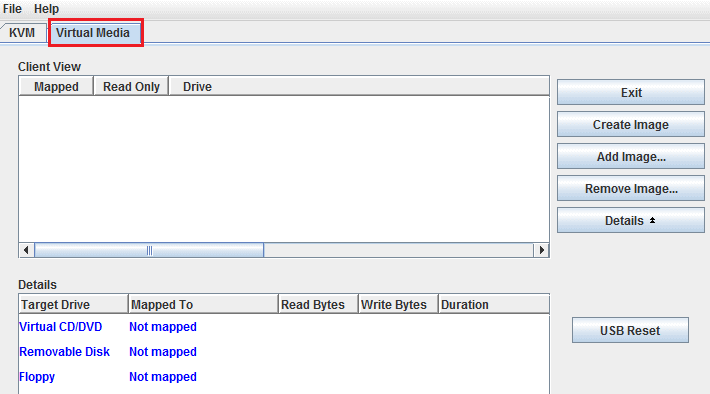Screen dimensions: 710x394
Task: Click the Remove Image button
Action: (x=631, y=188)
